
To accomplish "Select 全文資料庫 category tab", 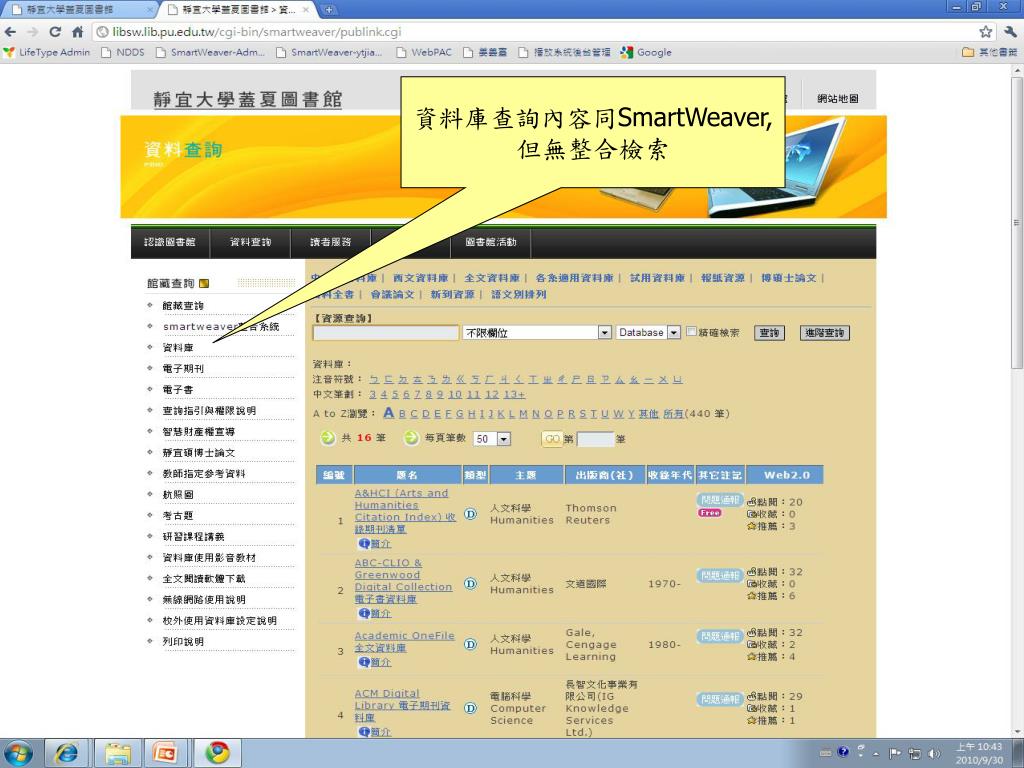I will click(492, 278).
